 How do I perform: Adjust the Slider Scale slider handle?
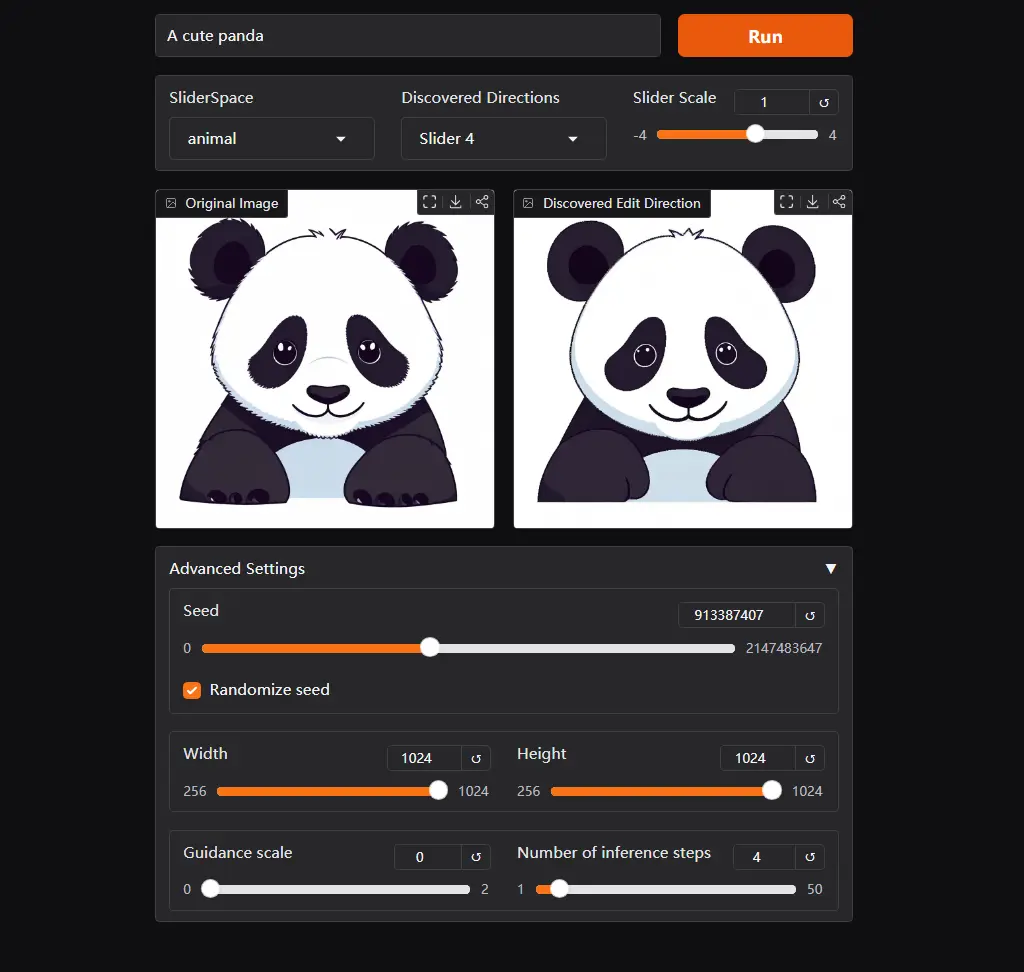click(x=755, y=134)
